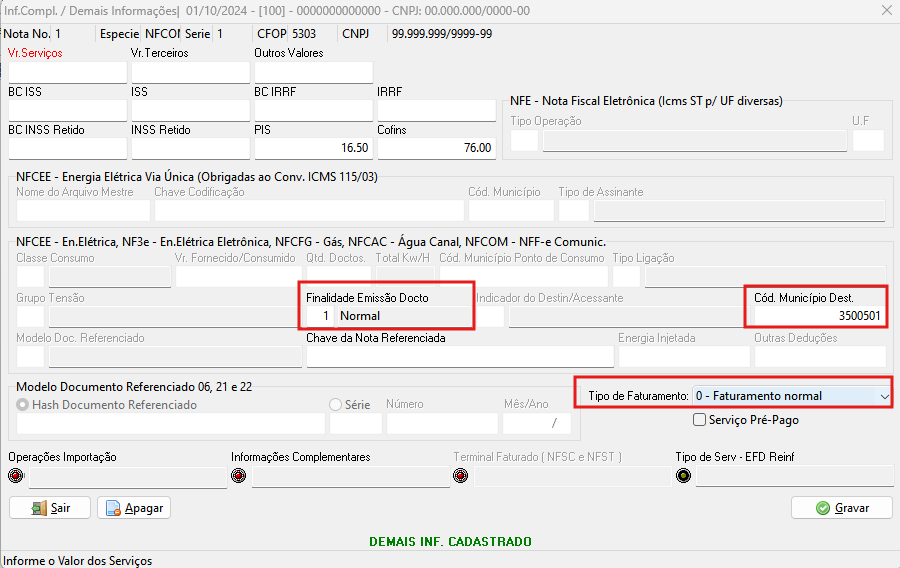Click the Operações Importação text field
Viewport: 900px width, 568px height.
tap(128, 477)
